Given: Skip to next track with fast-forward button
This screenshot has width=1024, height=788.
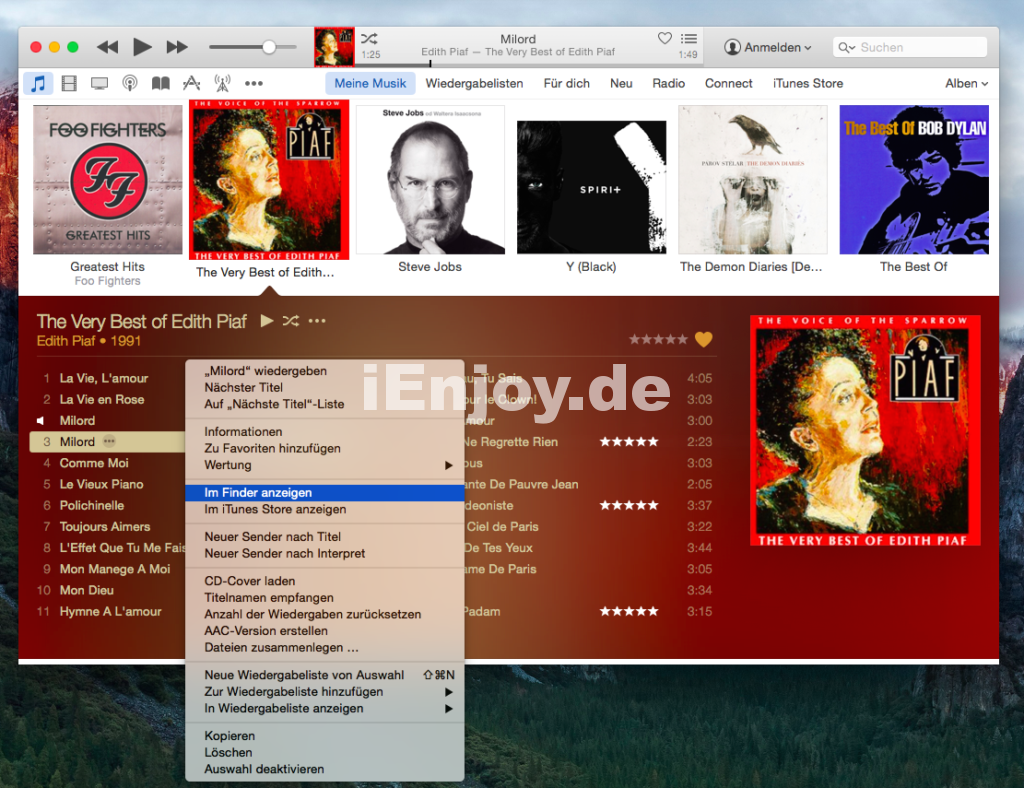Looking at the screenshot, I should [177, 47].
